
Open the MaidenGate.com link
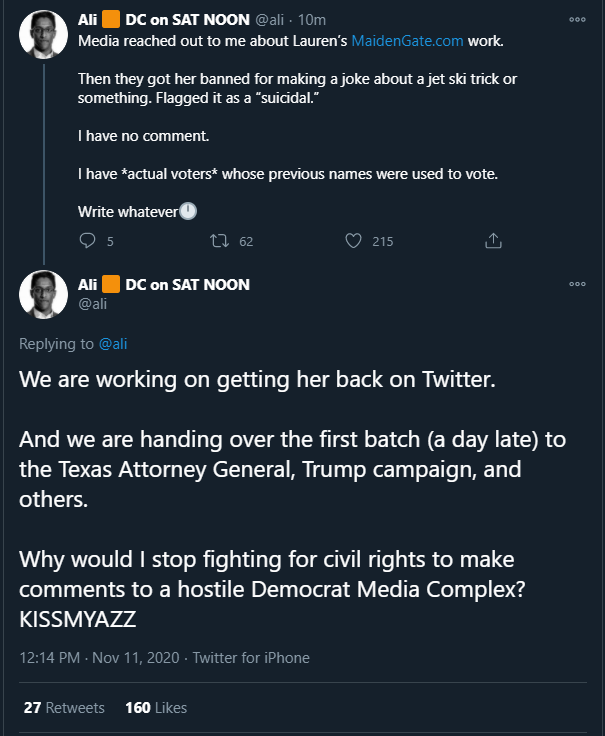tap(407, 40)
